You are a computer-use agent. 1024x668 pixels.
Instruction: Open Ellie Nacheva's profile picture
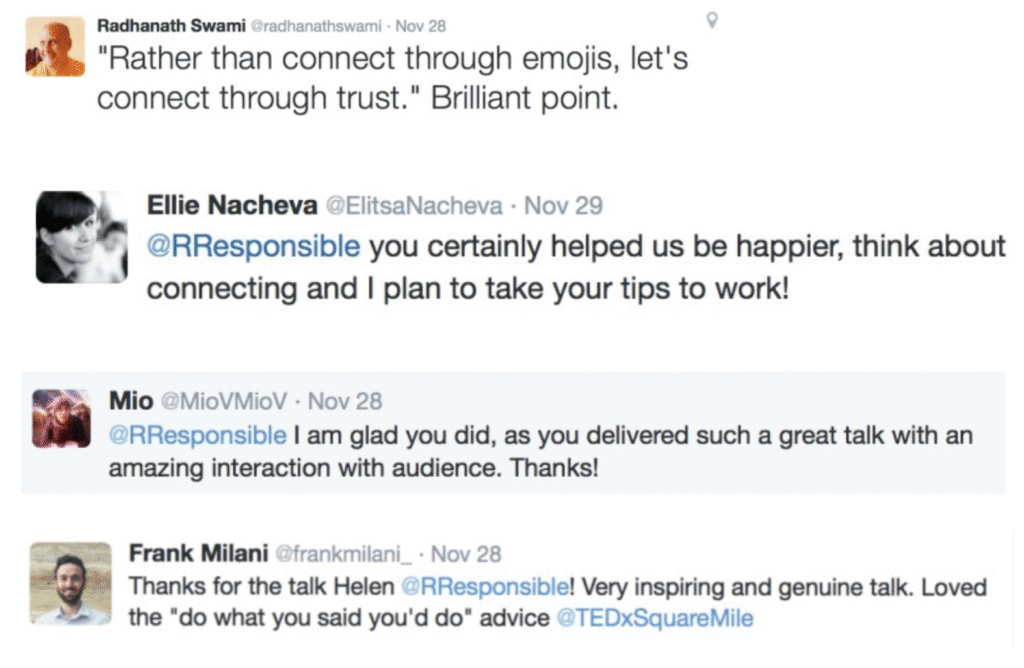coord(82,237)
